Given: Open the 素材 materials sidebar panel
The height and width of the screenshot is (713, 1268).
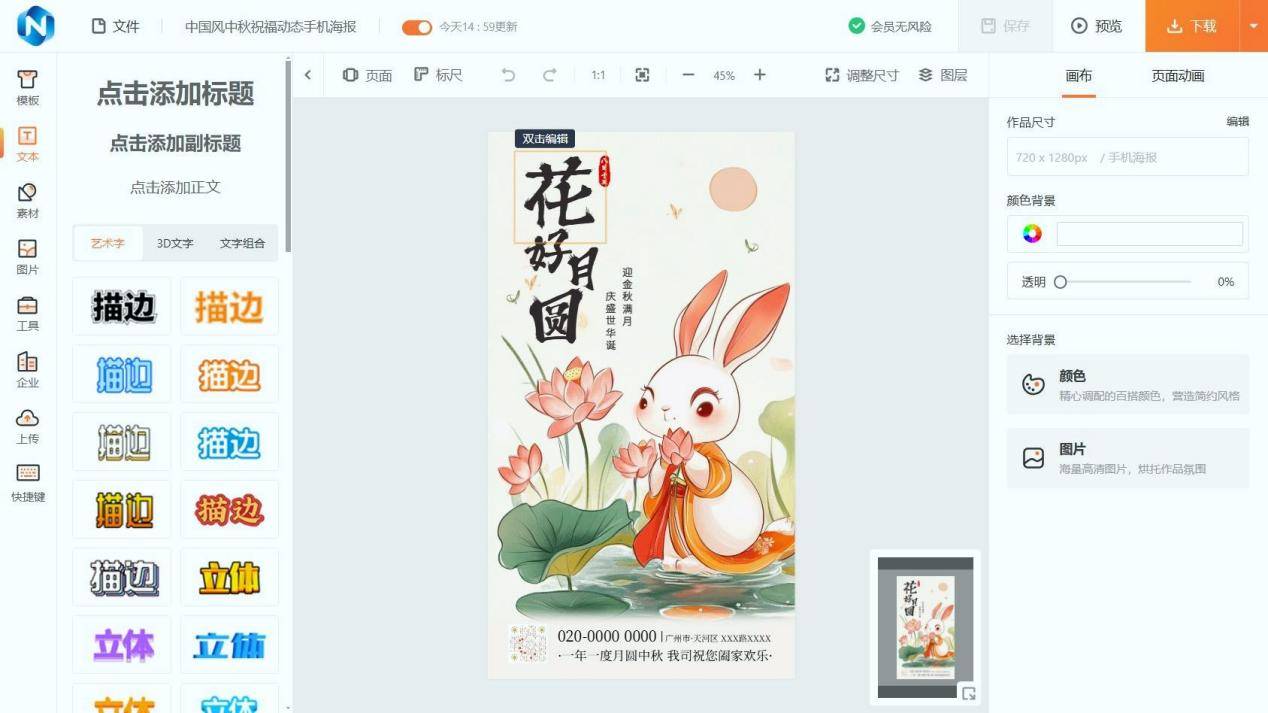Looking at the screenshot, I should 28,200.
